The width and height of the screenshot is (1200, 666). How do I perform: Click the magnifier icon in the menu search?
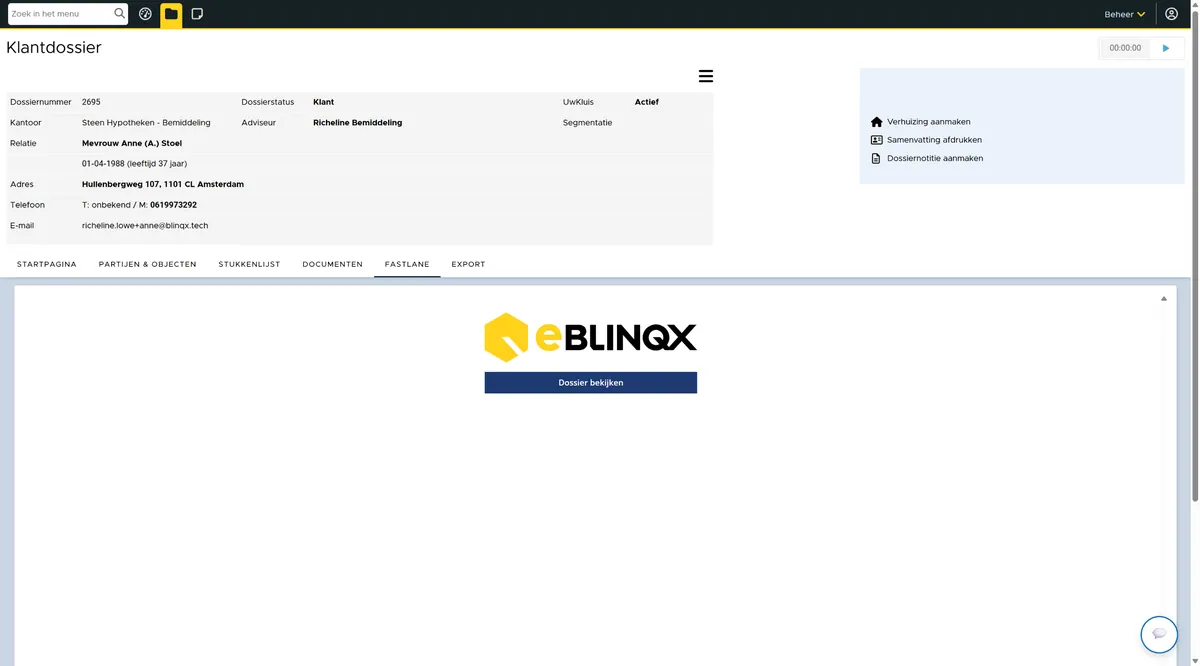(x=120, y=14)
